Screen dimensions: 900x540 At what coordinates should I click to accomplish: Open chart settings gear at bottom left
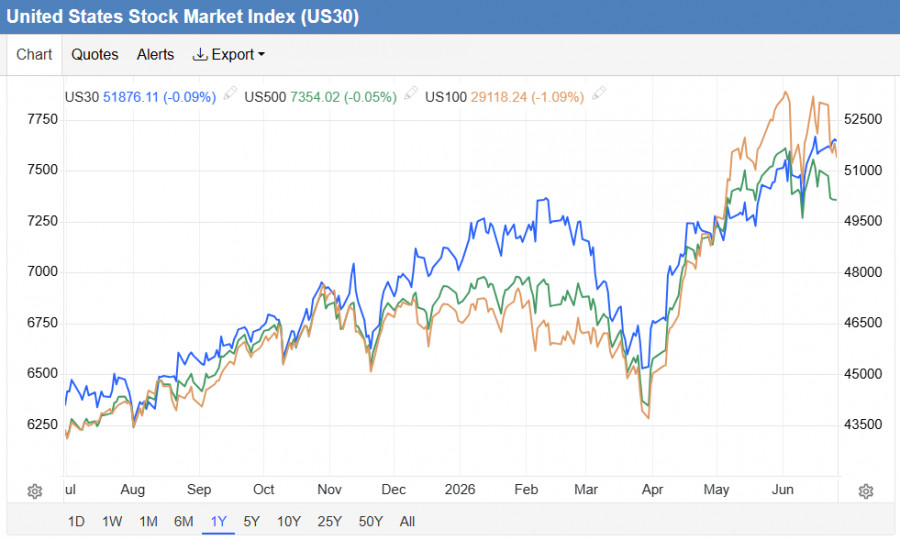coord(34,491)
